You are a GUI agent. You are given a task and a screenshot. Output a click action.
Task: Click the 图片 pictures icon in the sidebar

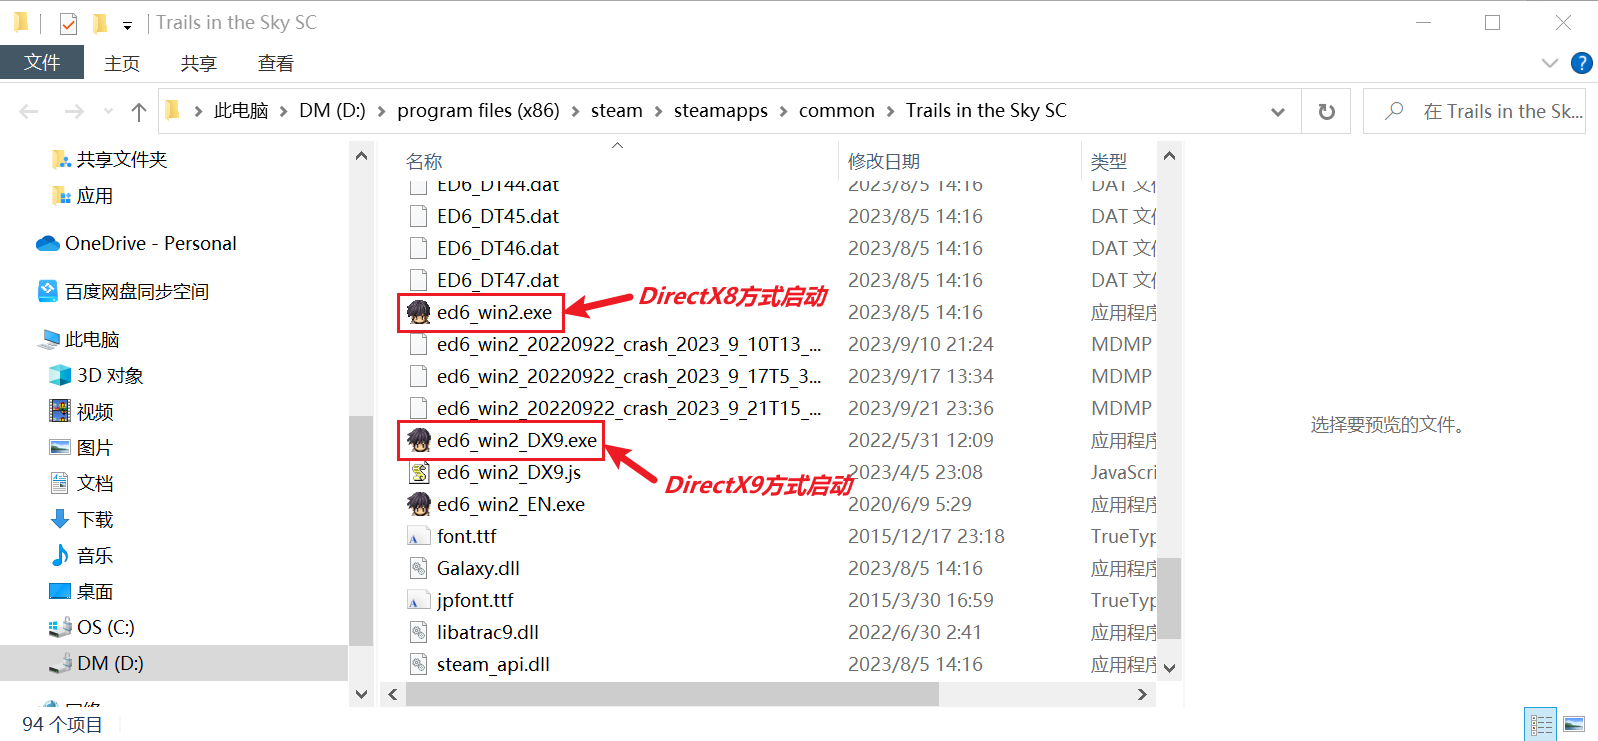(60, 447)
